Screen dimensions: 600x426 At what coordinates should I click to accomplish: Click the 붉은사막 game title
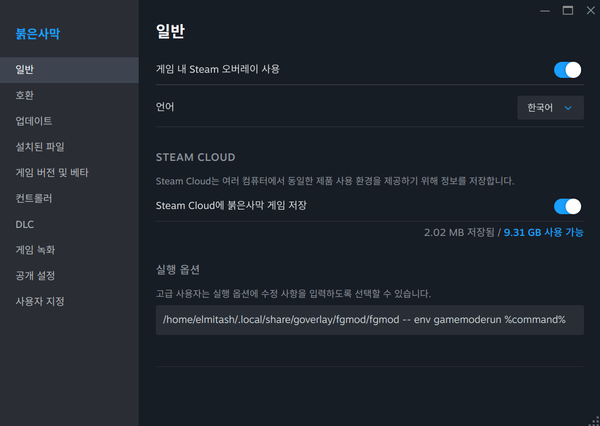38,34
